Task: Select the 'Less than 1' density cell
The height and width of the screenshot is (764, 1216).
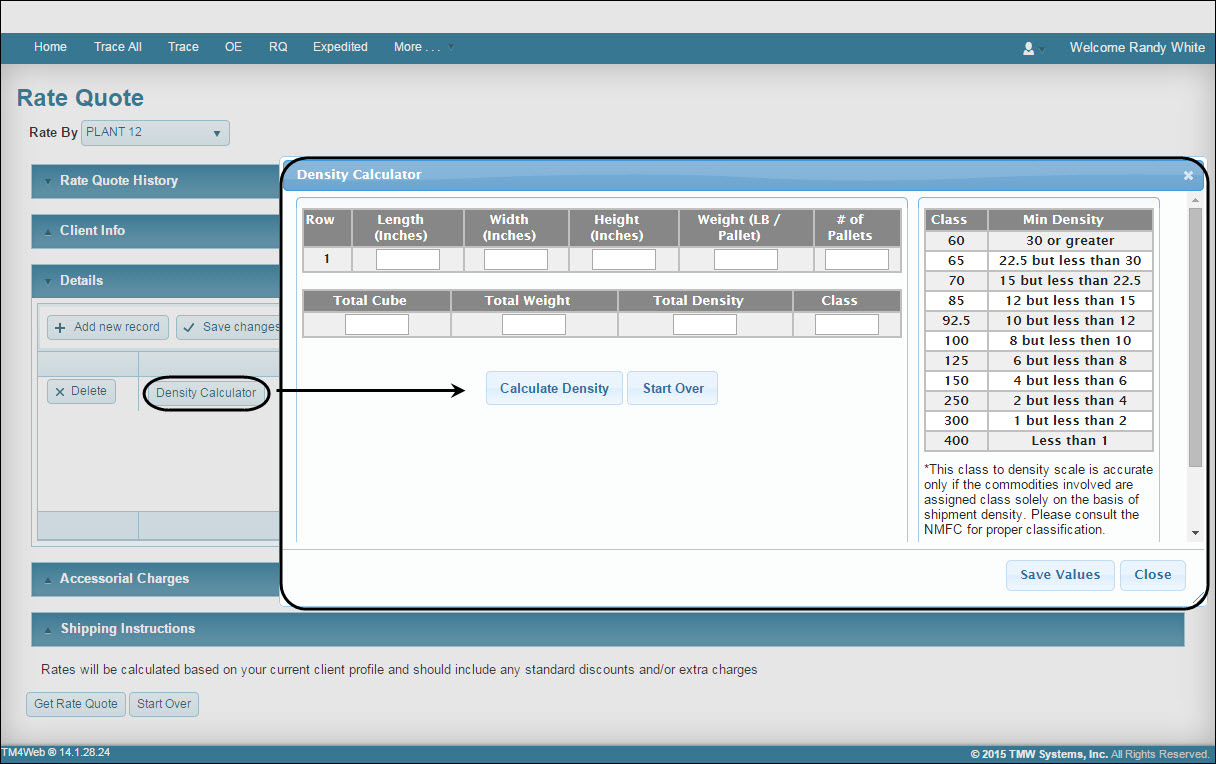Action: pos(1070,441)
